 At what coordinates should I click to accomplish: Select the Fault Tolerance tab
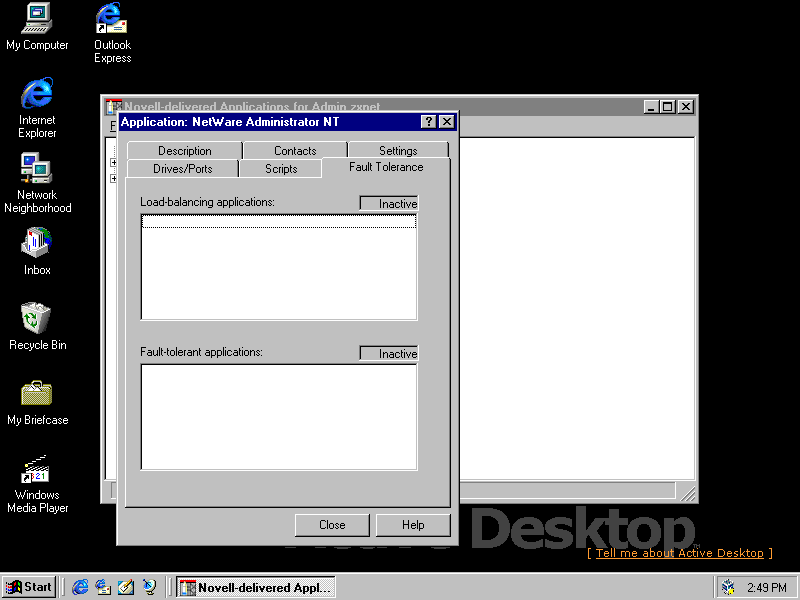[x=386, y=167]
